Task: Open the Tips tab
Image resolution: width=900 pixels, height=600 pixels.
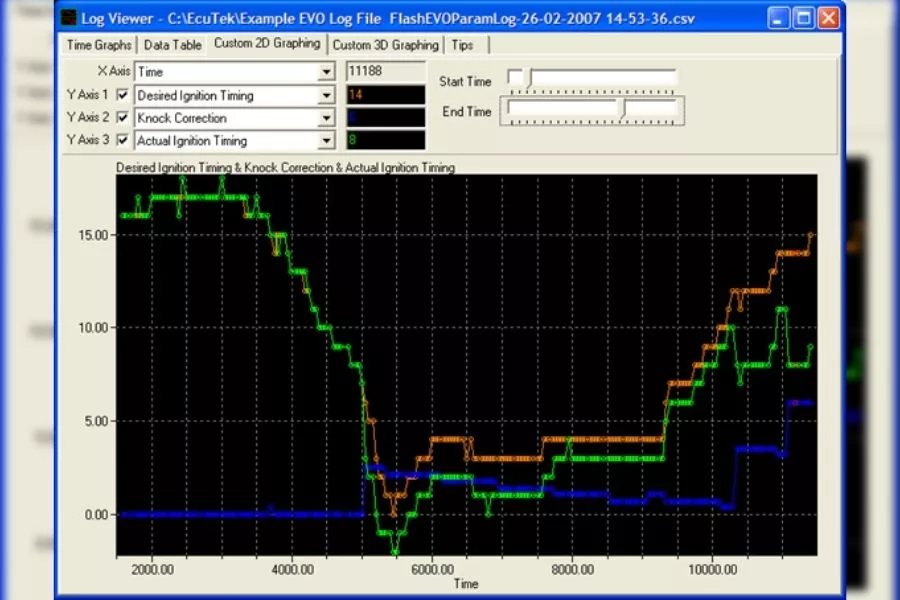Action: pos(464,44)
